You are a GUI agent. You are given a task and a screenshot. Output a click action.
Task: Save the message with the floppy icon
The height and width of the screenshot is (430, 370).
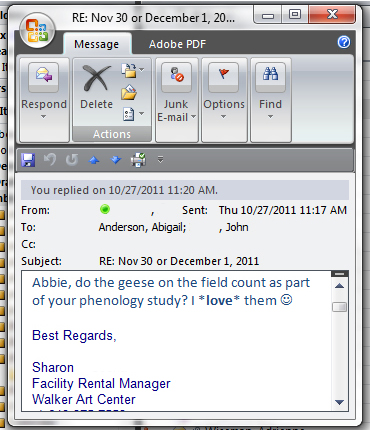[x=28, y=160]
